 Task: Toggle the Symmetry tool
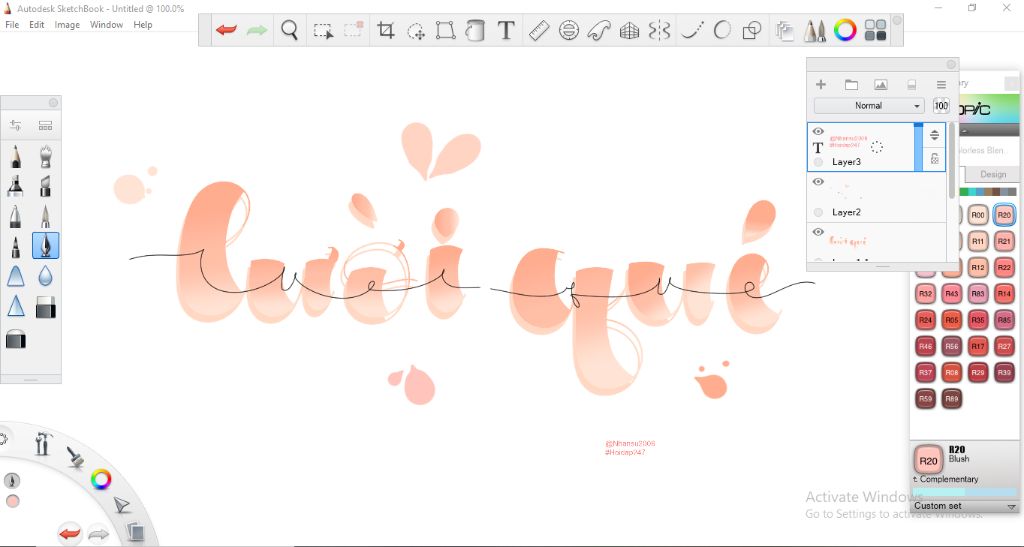tap(660, 30)
